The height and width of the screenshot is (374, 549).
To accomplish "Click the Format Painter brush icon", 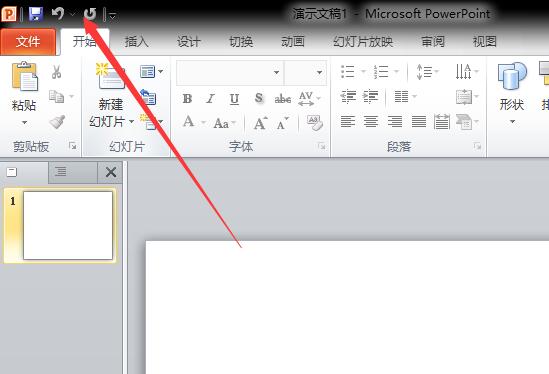I will [x=57, y=122].
